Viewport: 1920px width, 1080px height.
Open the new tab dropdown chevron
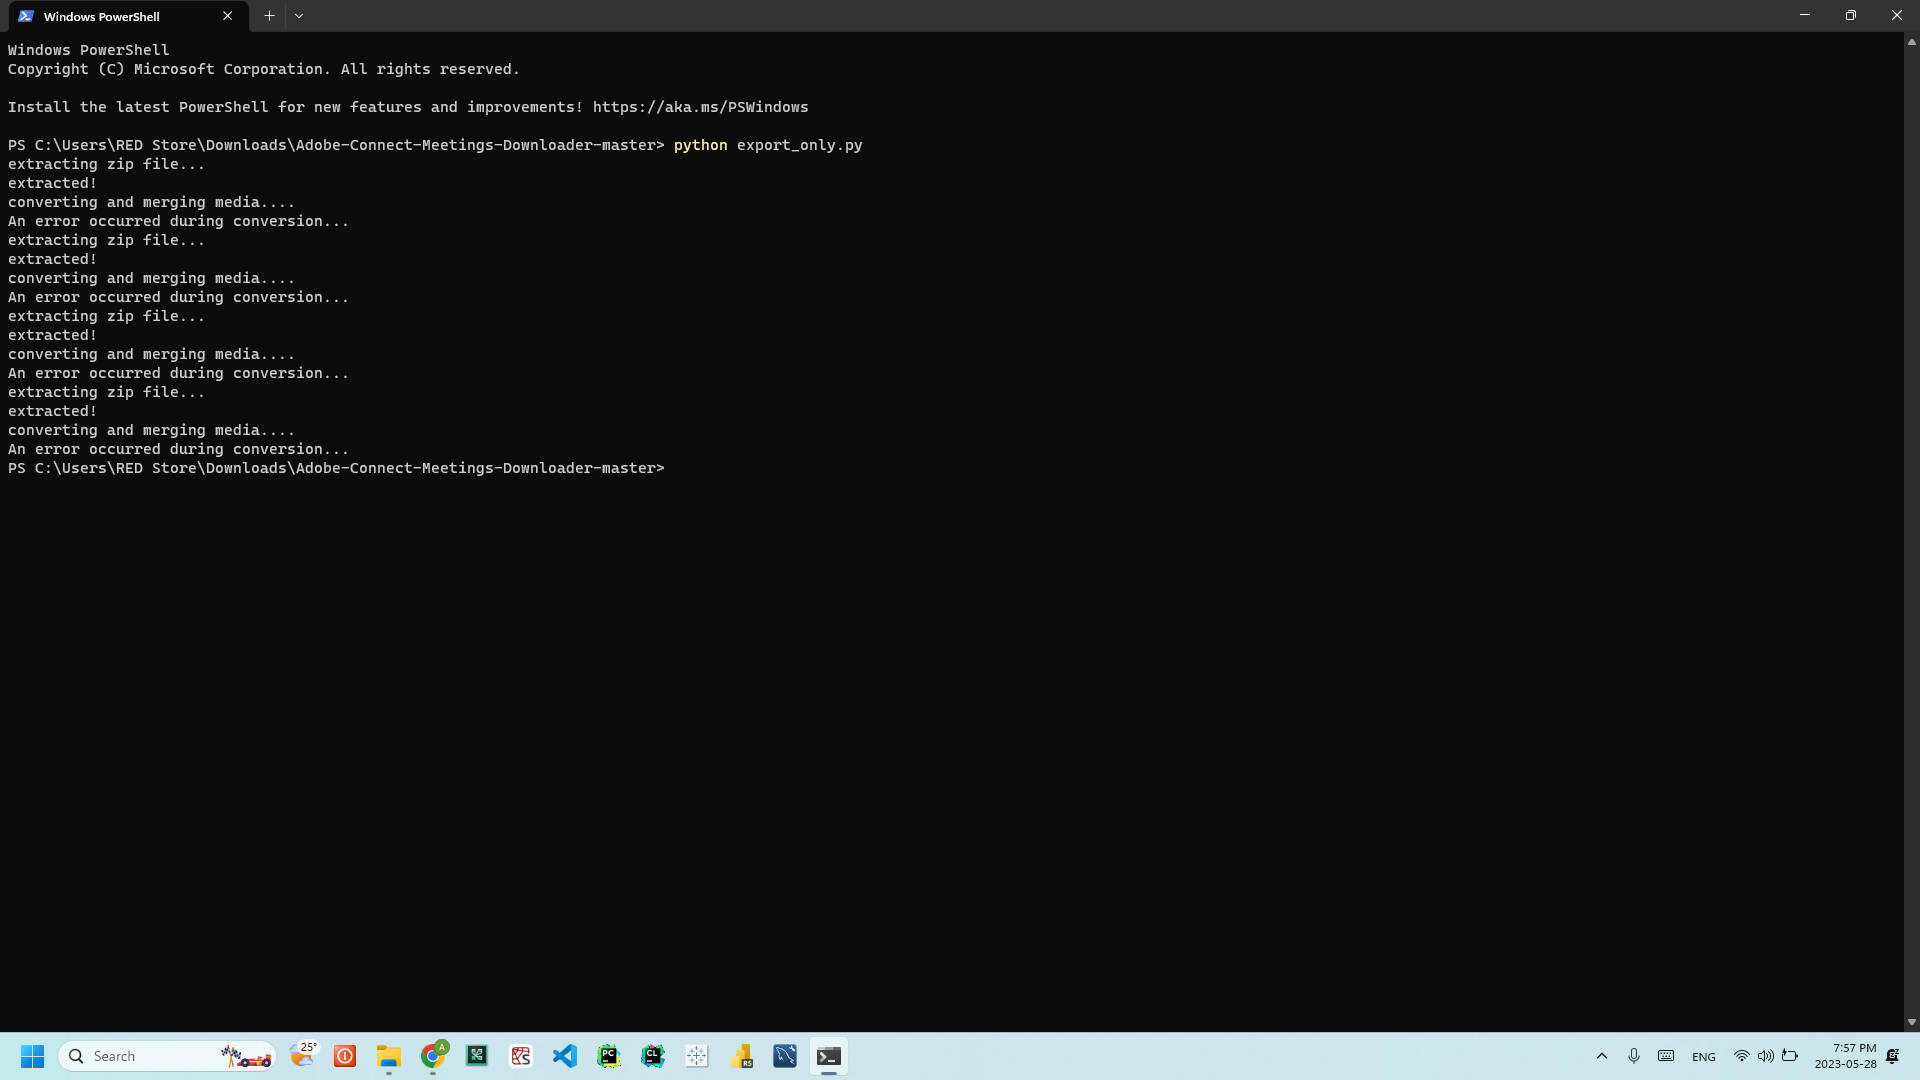[299, 16]
